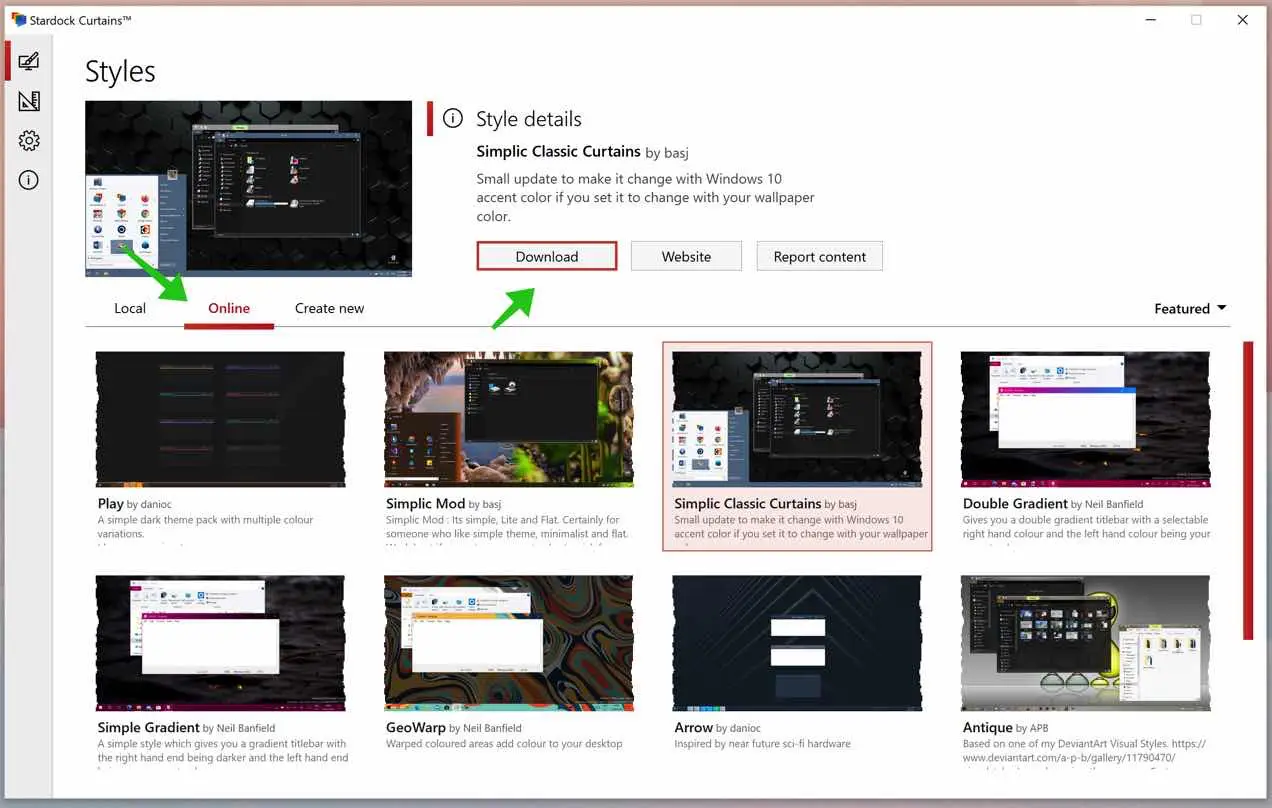Download the Simplic Classic Curtains style
Screen dimensions: 1272x808
[x=547, y=256]
